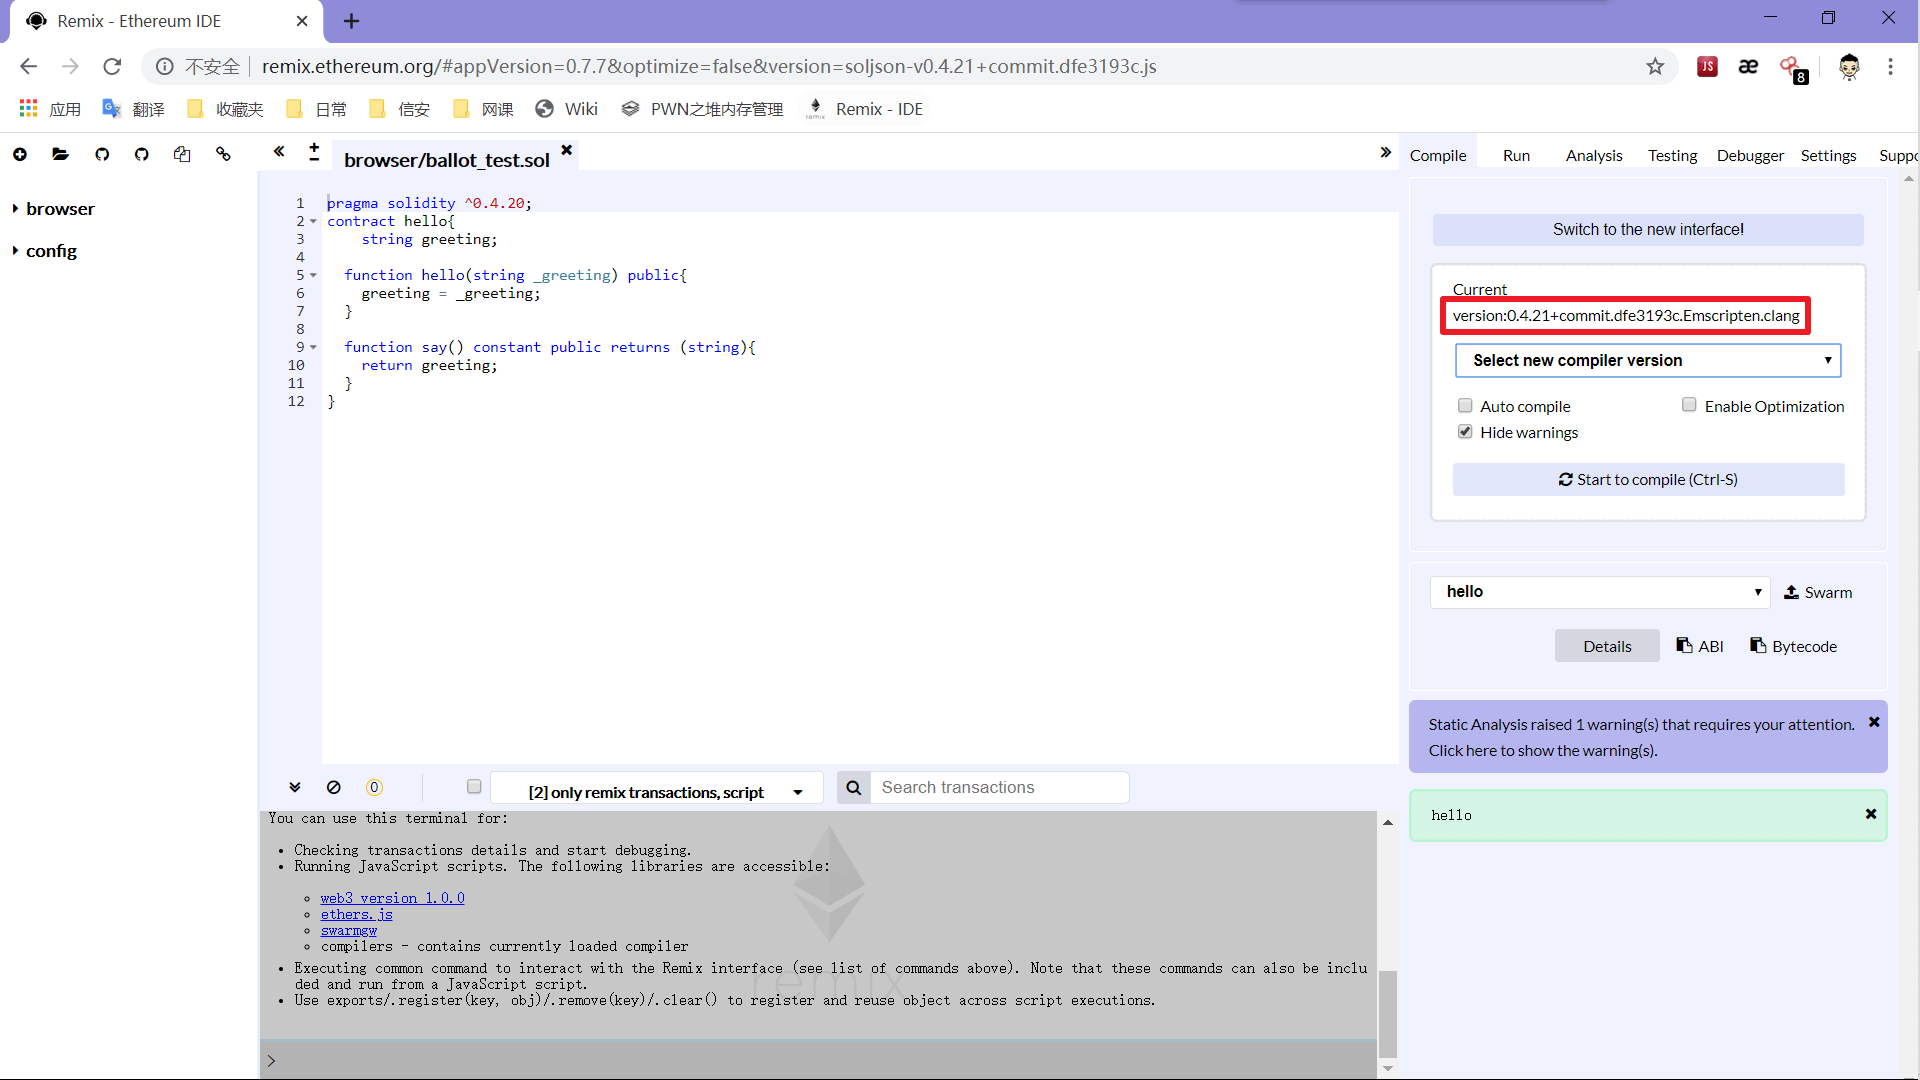Image resolution: width=1920 pixels, height=1080 pixels.
Task: Fold function hello at line 5
Action: [x=313, y=275]
